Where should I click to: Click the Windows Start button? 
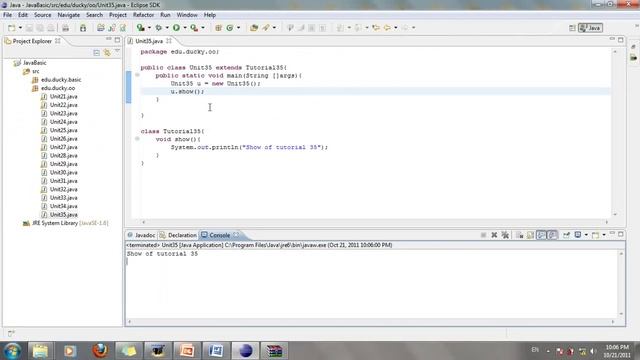(x=12, y=351)
